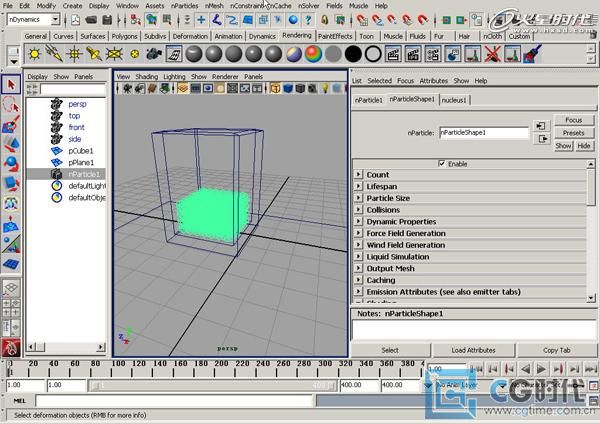This screenshot has height=424, width=600.
Task: Click the persp camera icon in outliner
Action: tap(56, 103)
